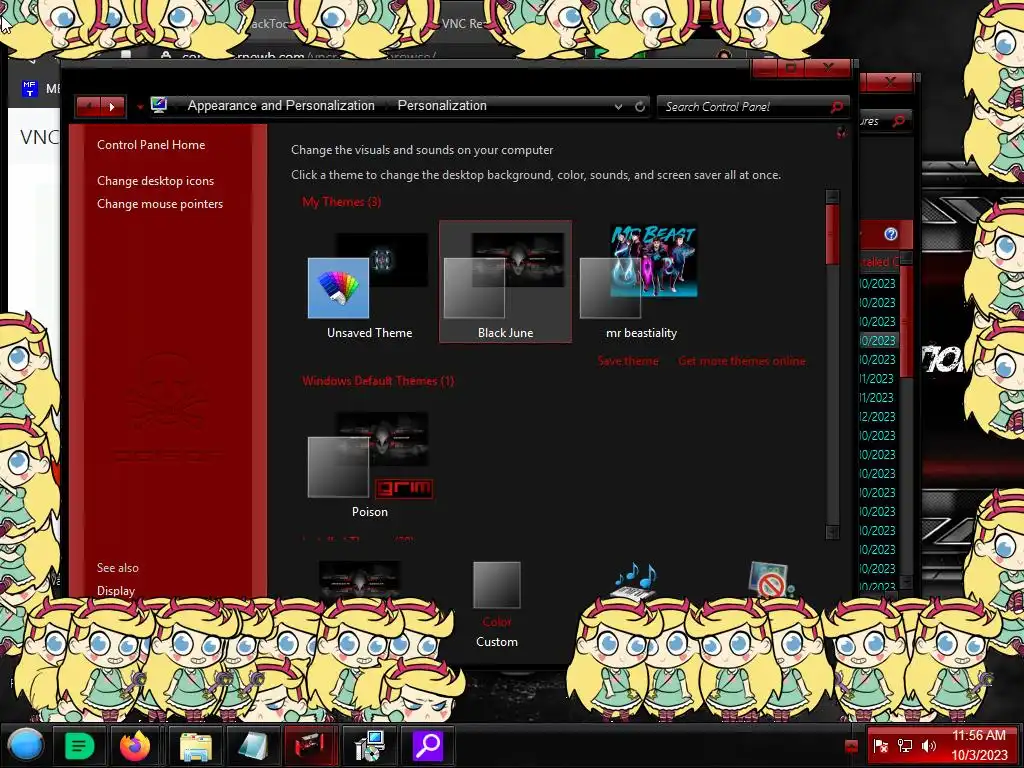Click the blue help icon in background window

click(x=891, y=234)
